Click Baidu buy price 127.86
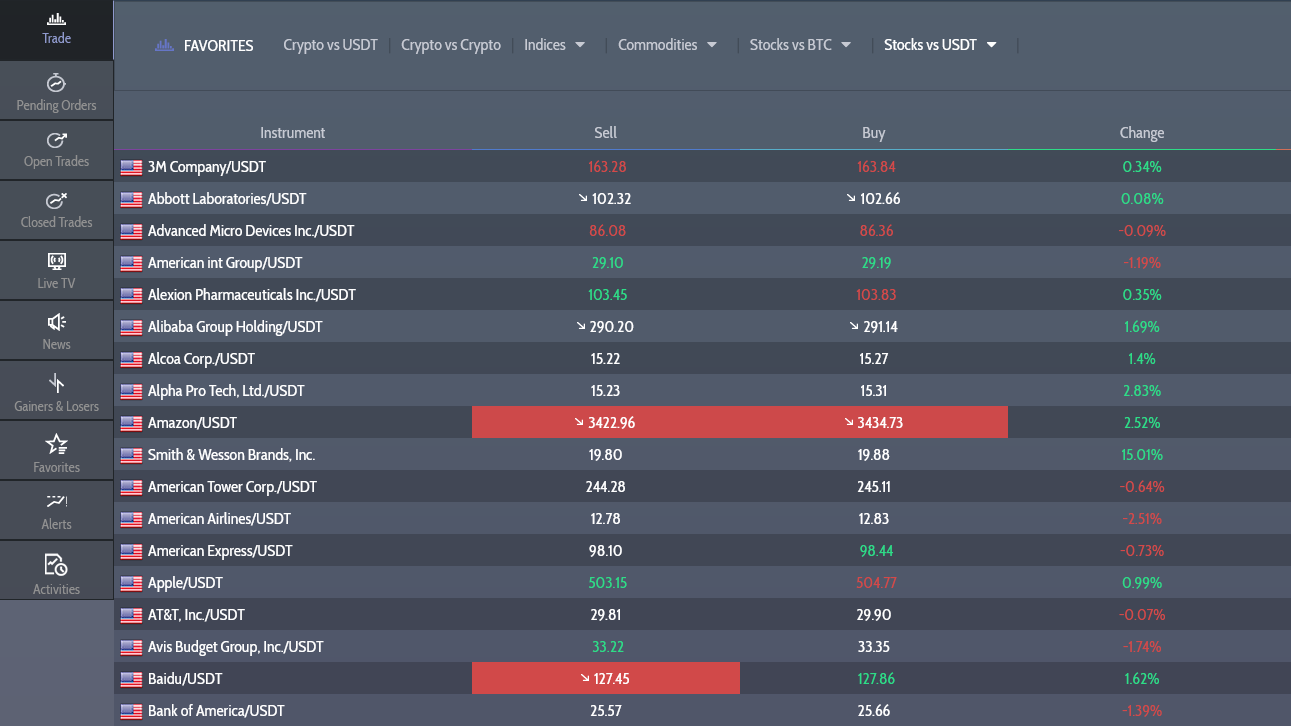Viewport: 1291px width, 726px height. [x=874, y=679]
